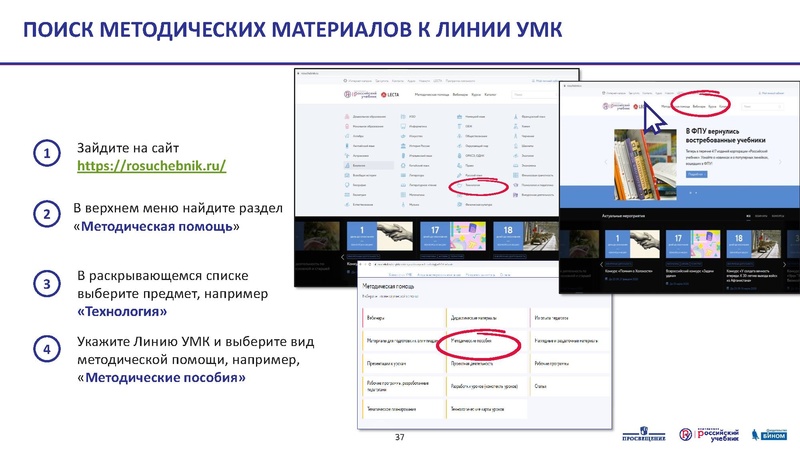This screenshot has height=450, width=800.
Task: Select Русский язык in the subject list
Action: click(473, 175)
